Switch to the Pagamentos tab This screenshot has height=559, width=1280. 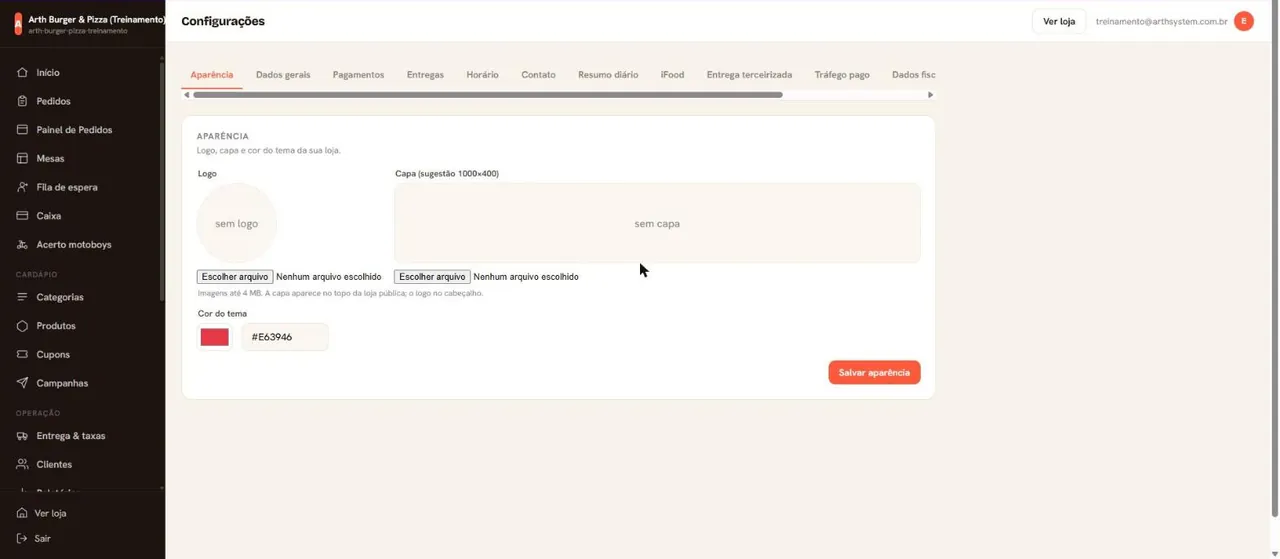tap(358, 75)
